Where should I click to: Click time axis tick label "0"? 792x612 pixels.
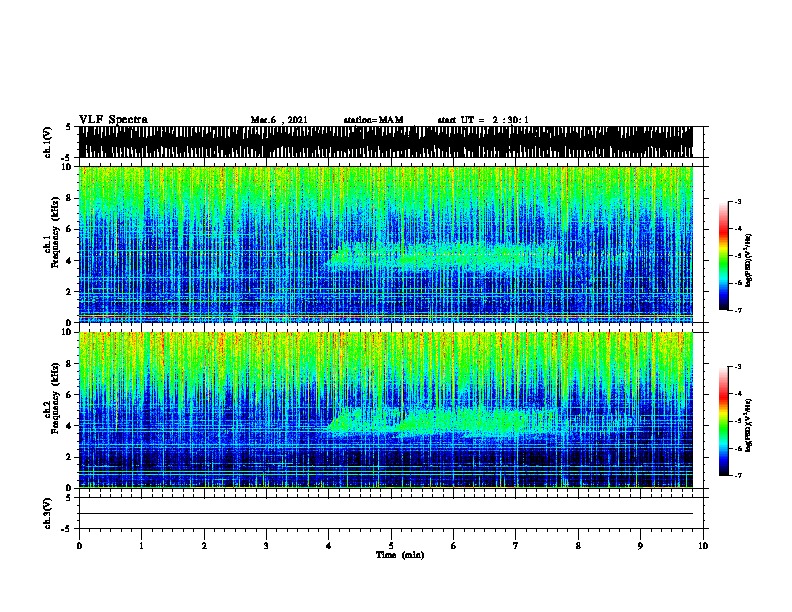tap(79, 545)
